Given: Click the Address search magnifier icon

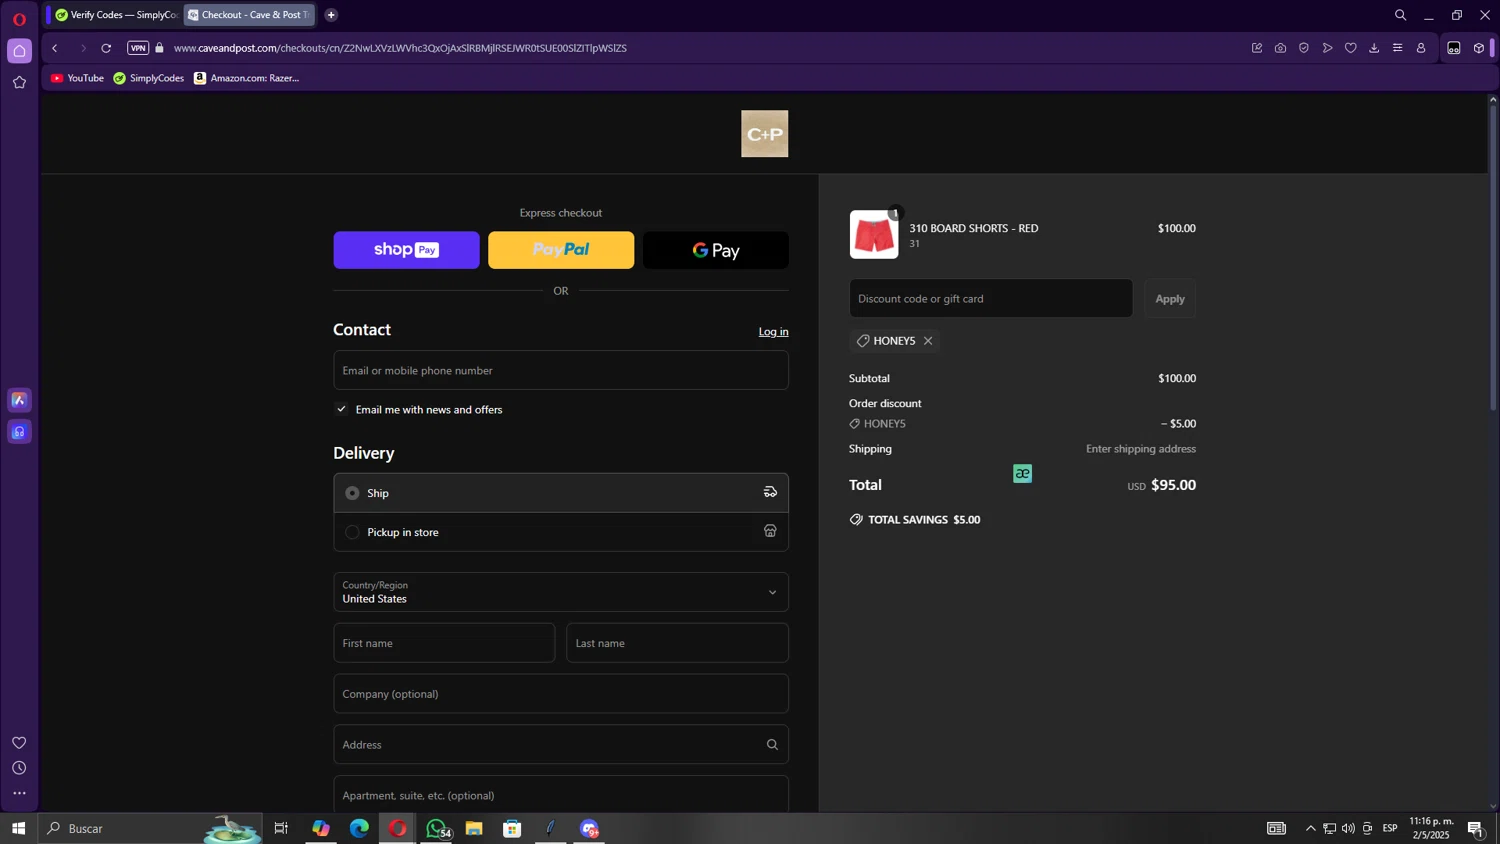Looking at the screenshot, I should click(772, 745).
